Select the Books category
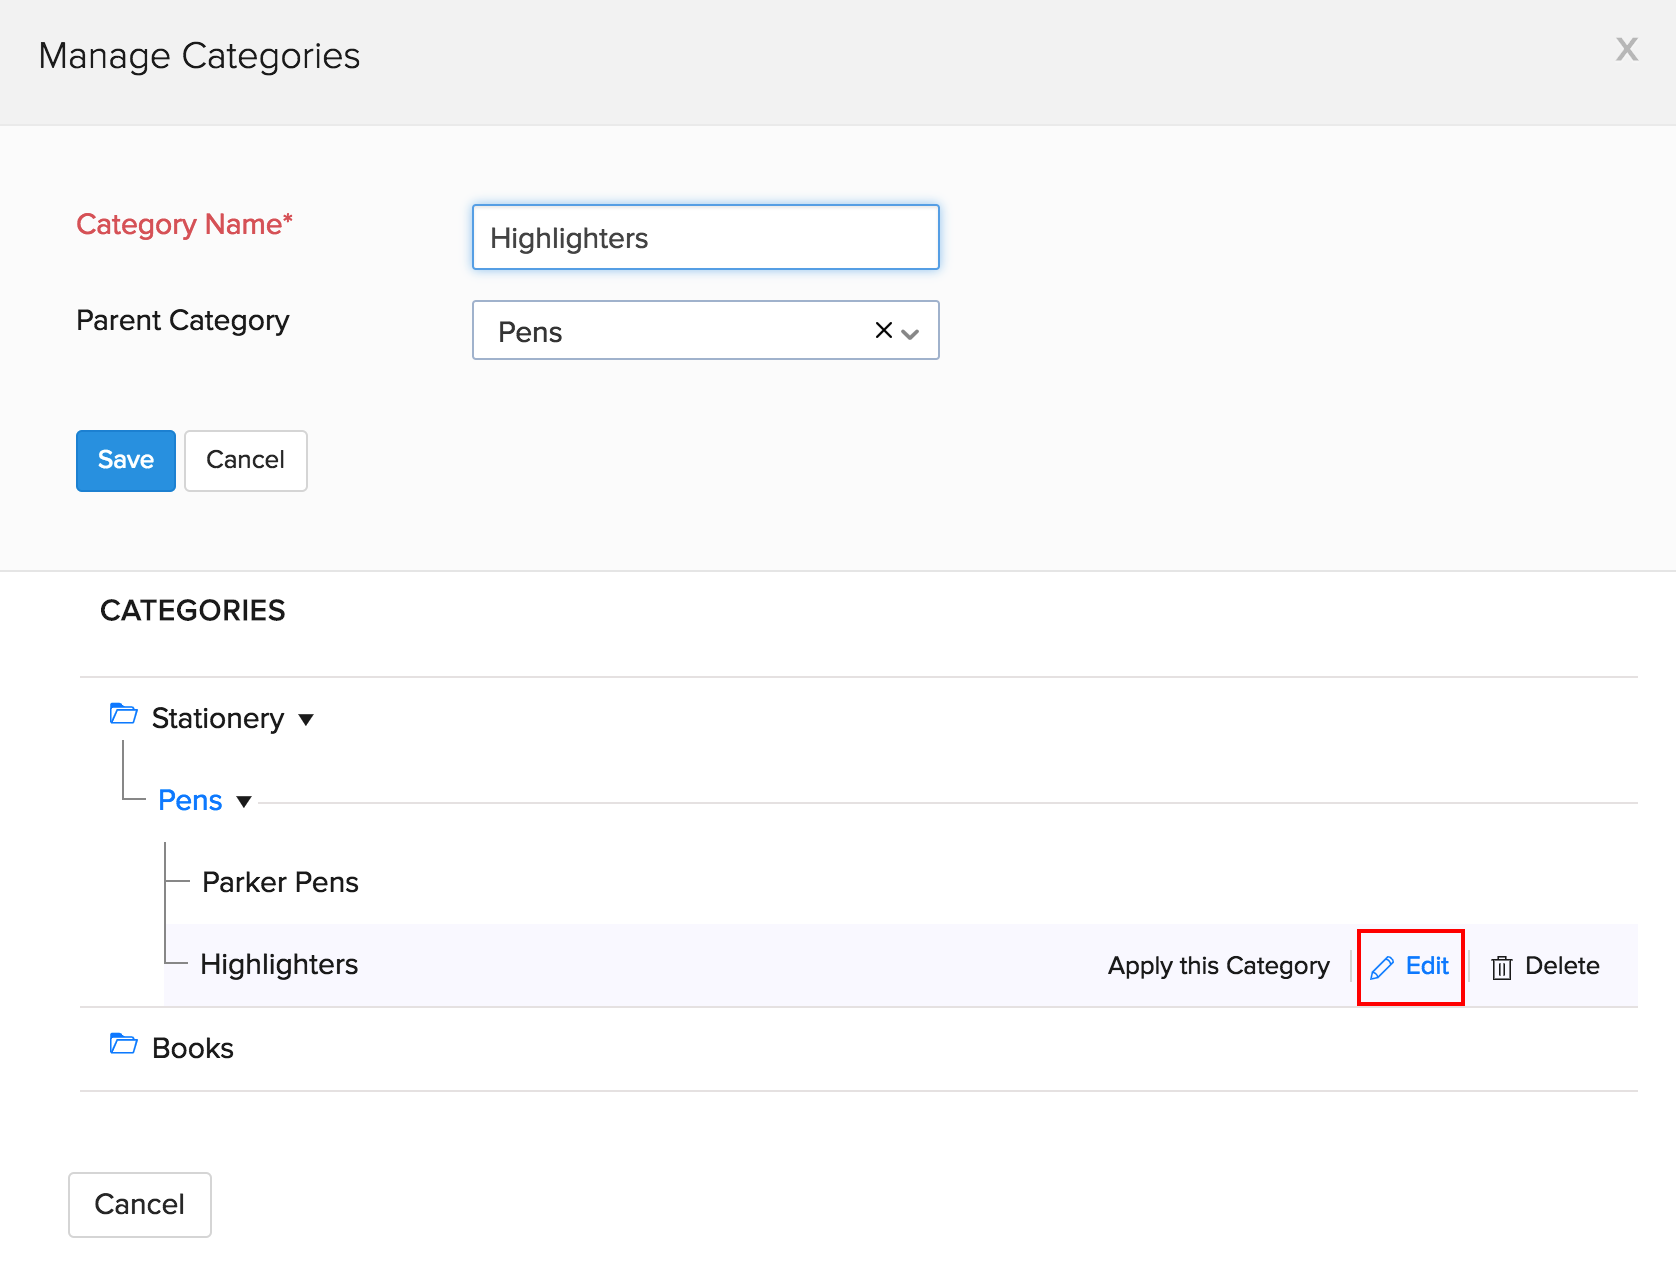This screenshot has width=1676, height=1278. tap(192, 1048)
